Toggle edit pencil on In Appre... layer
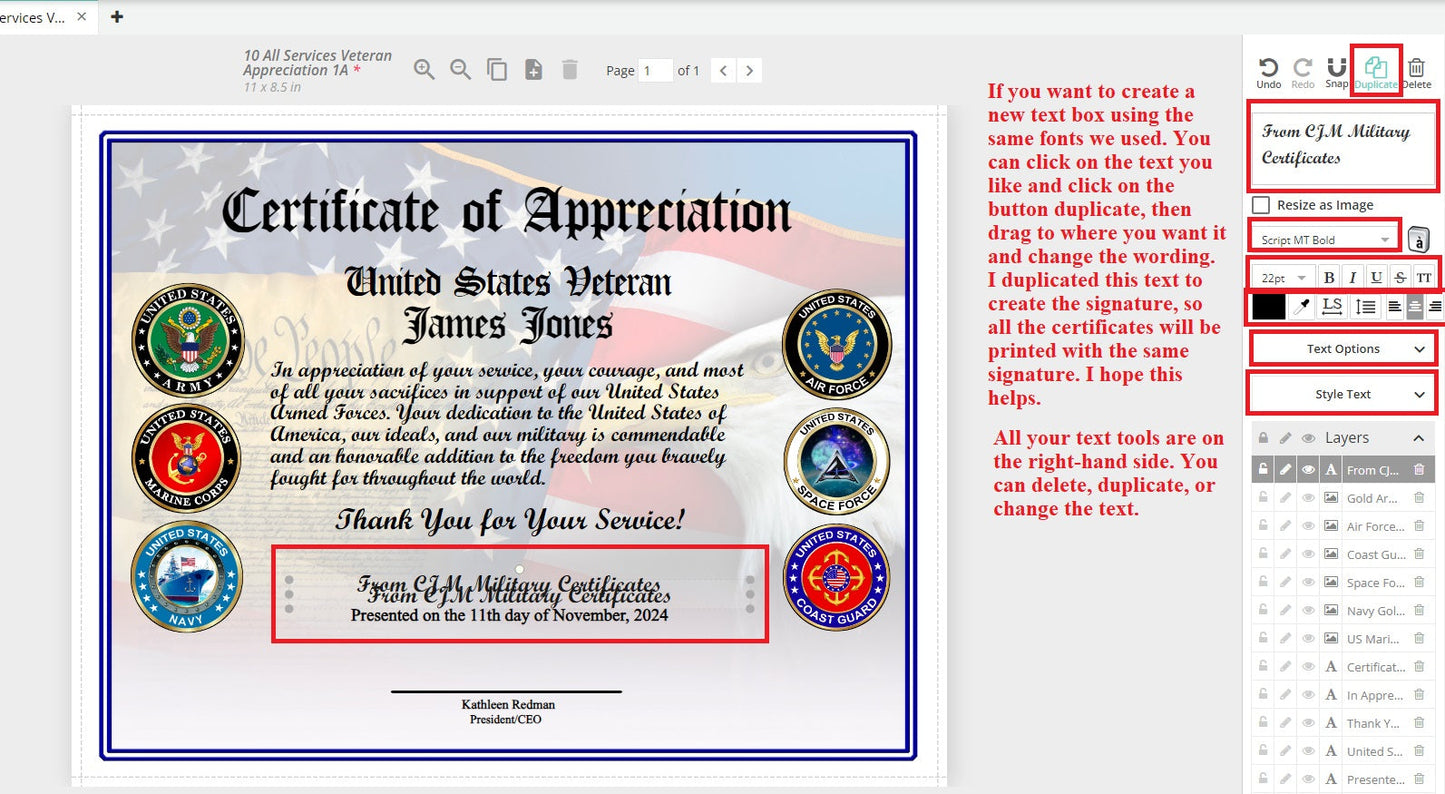 pyautogui.click(x=1286, y=695)
